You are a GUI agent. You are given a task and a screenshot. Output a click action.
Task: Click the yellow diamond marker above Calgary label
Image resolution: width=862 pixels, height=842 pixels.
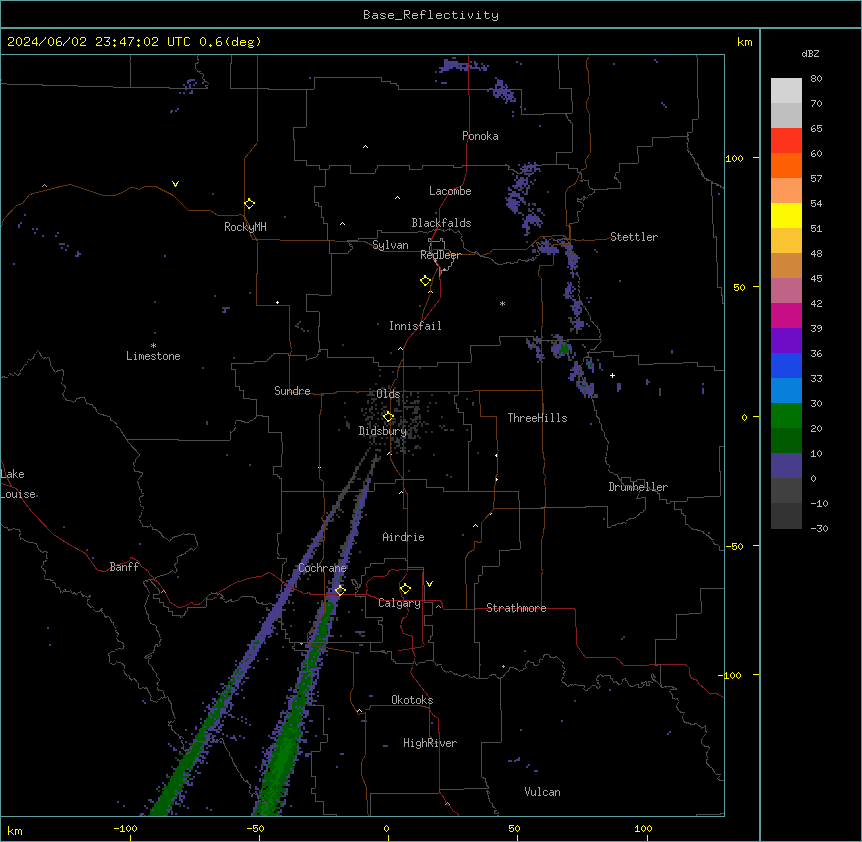405,589
